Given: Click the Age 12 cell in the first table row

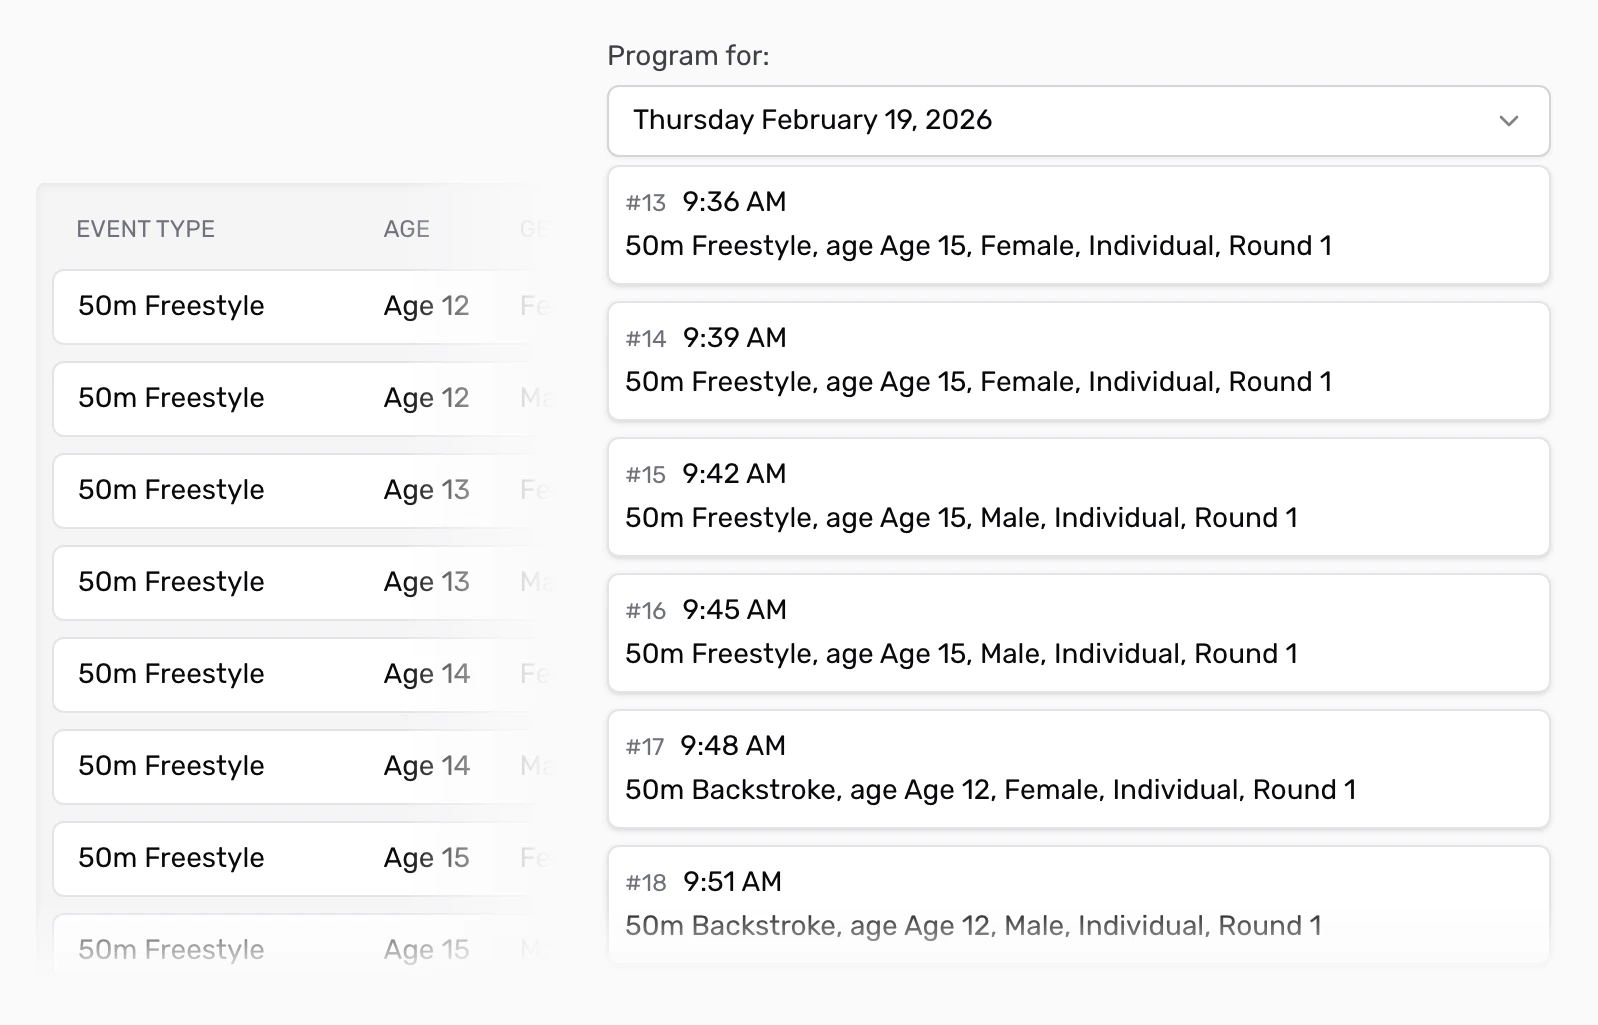Looking at the screenshot, I should 427,306.
